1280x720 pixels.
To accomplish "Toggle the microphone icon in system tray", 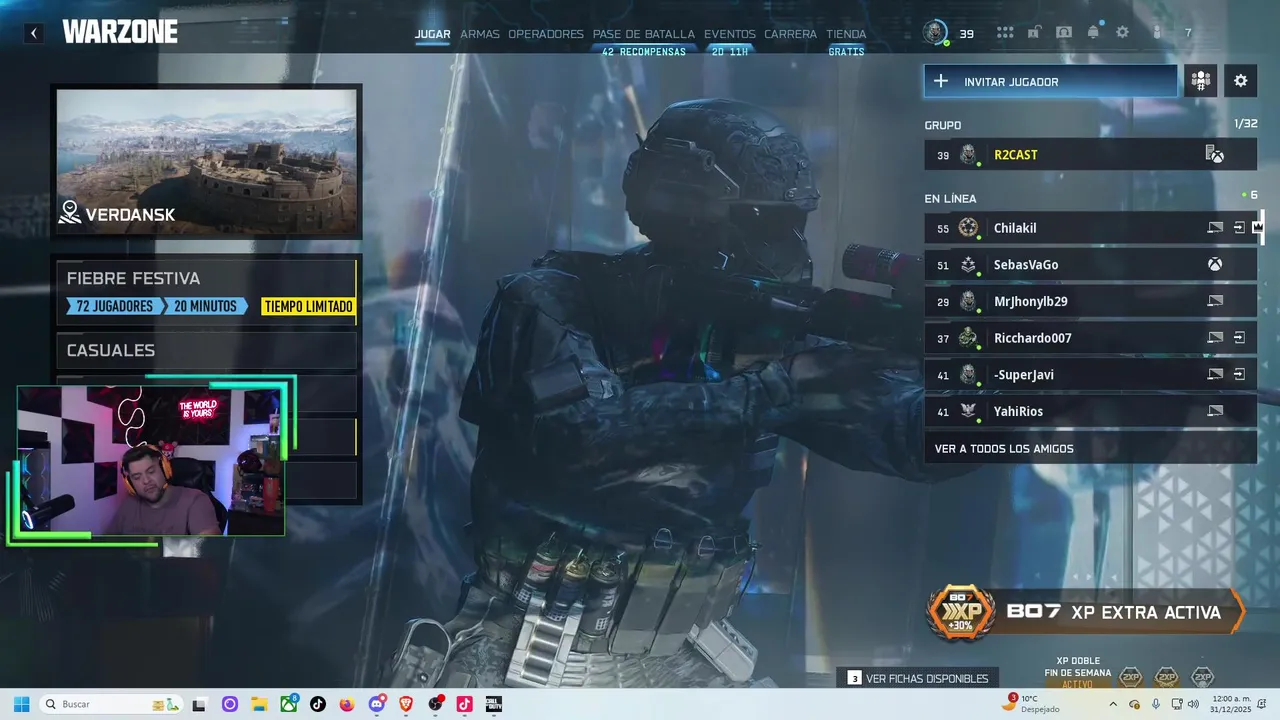I will pyautogui.click(x=1156, y=704).
